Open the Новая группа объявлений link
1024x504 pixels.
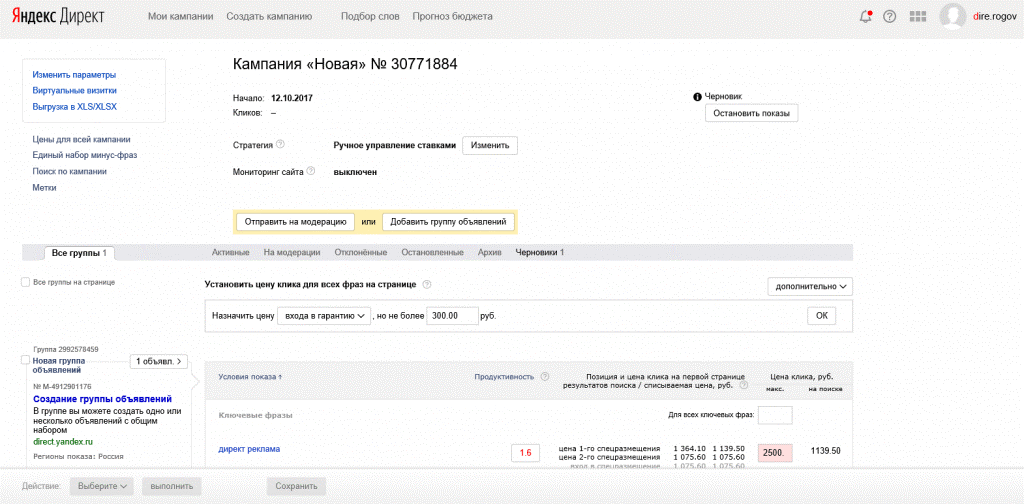point(59,364)
